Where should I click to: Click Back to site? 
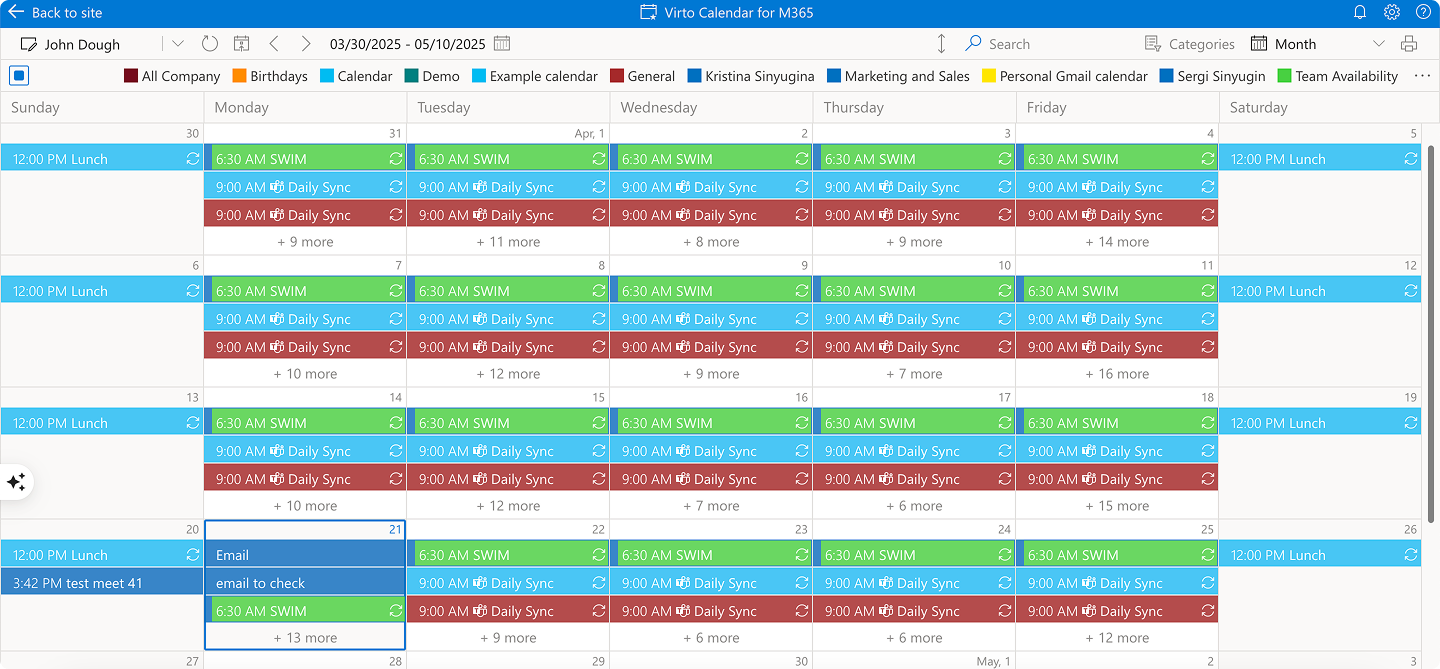[55, 13]
